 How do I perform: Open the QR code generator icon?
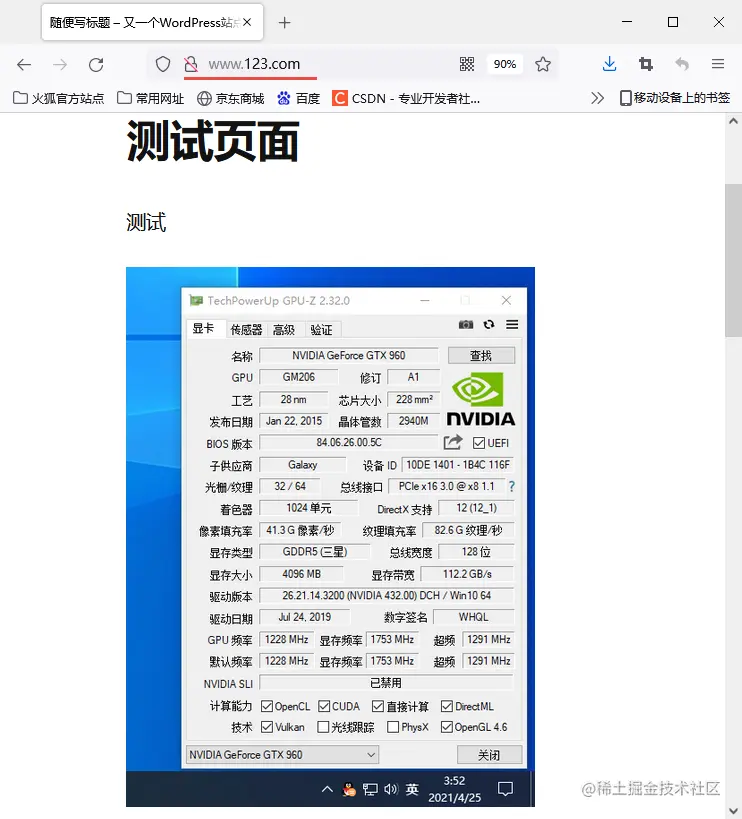tap(467, 64)
